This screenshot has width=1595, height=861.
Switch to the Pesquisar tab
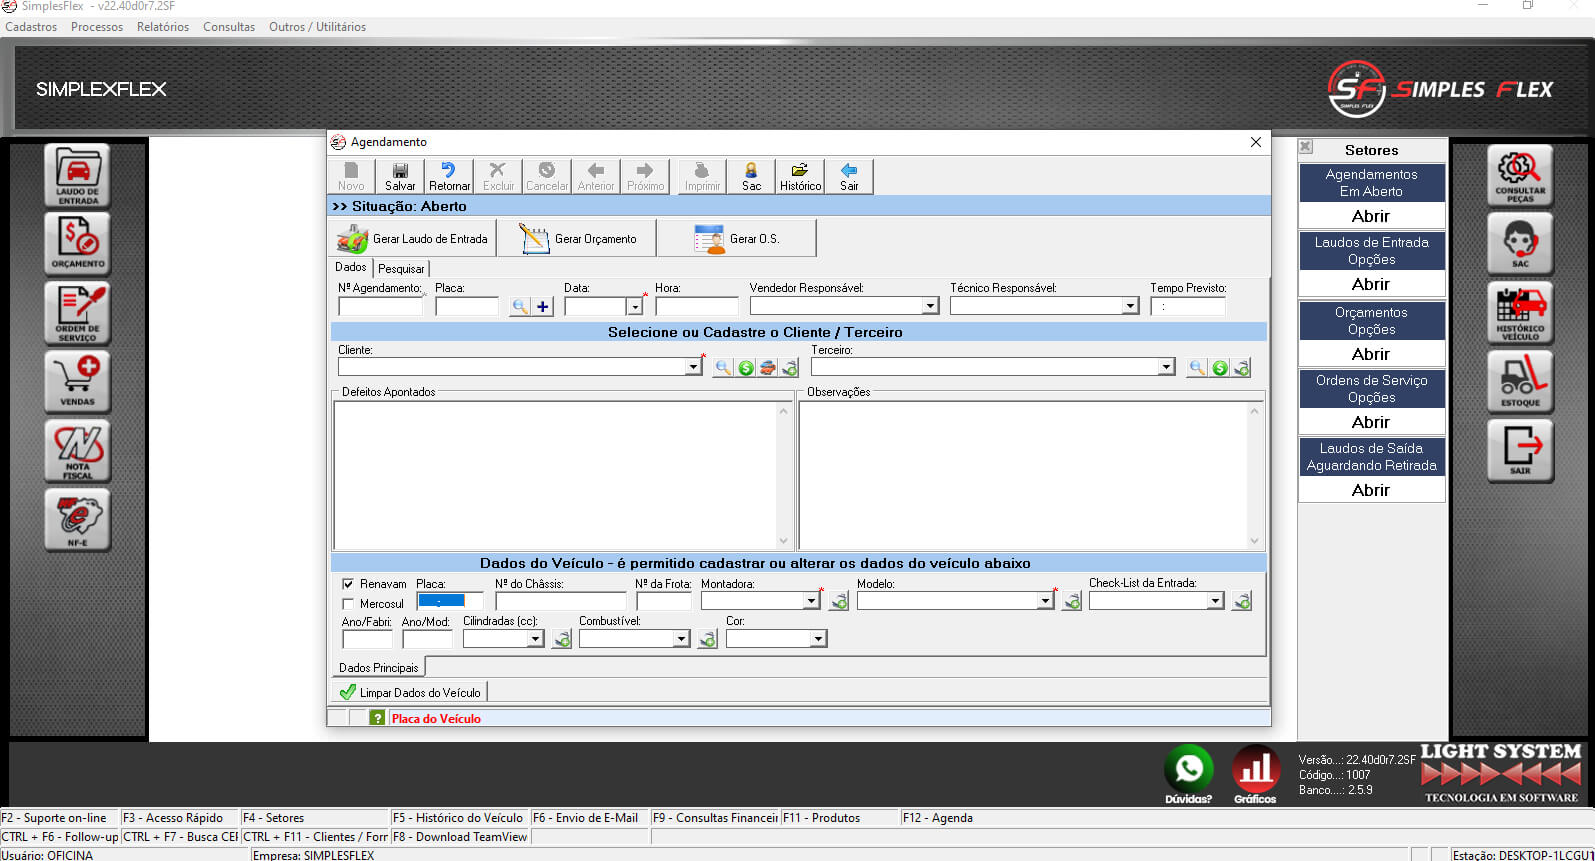pyautogui.click(x=401, y=269)
